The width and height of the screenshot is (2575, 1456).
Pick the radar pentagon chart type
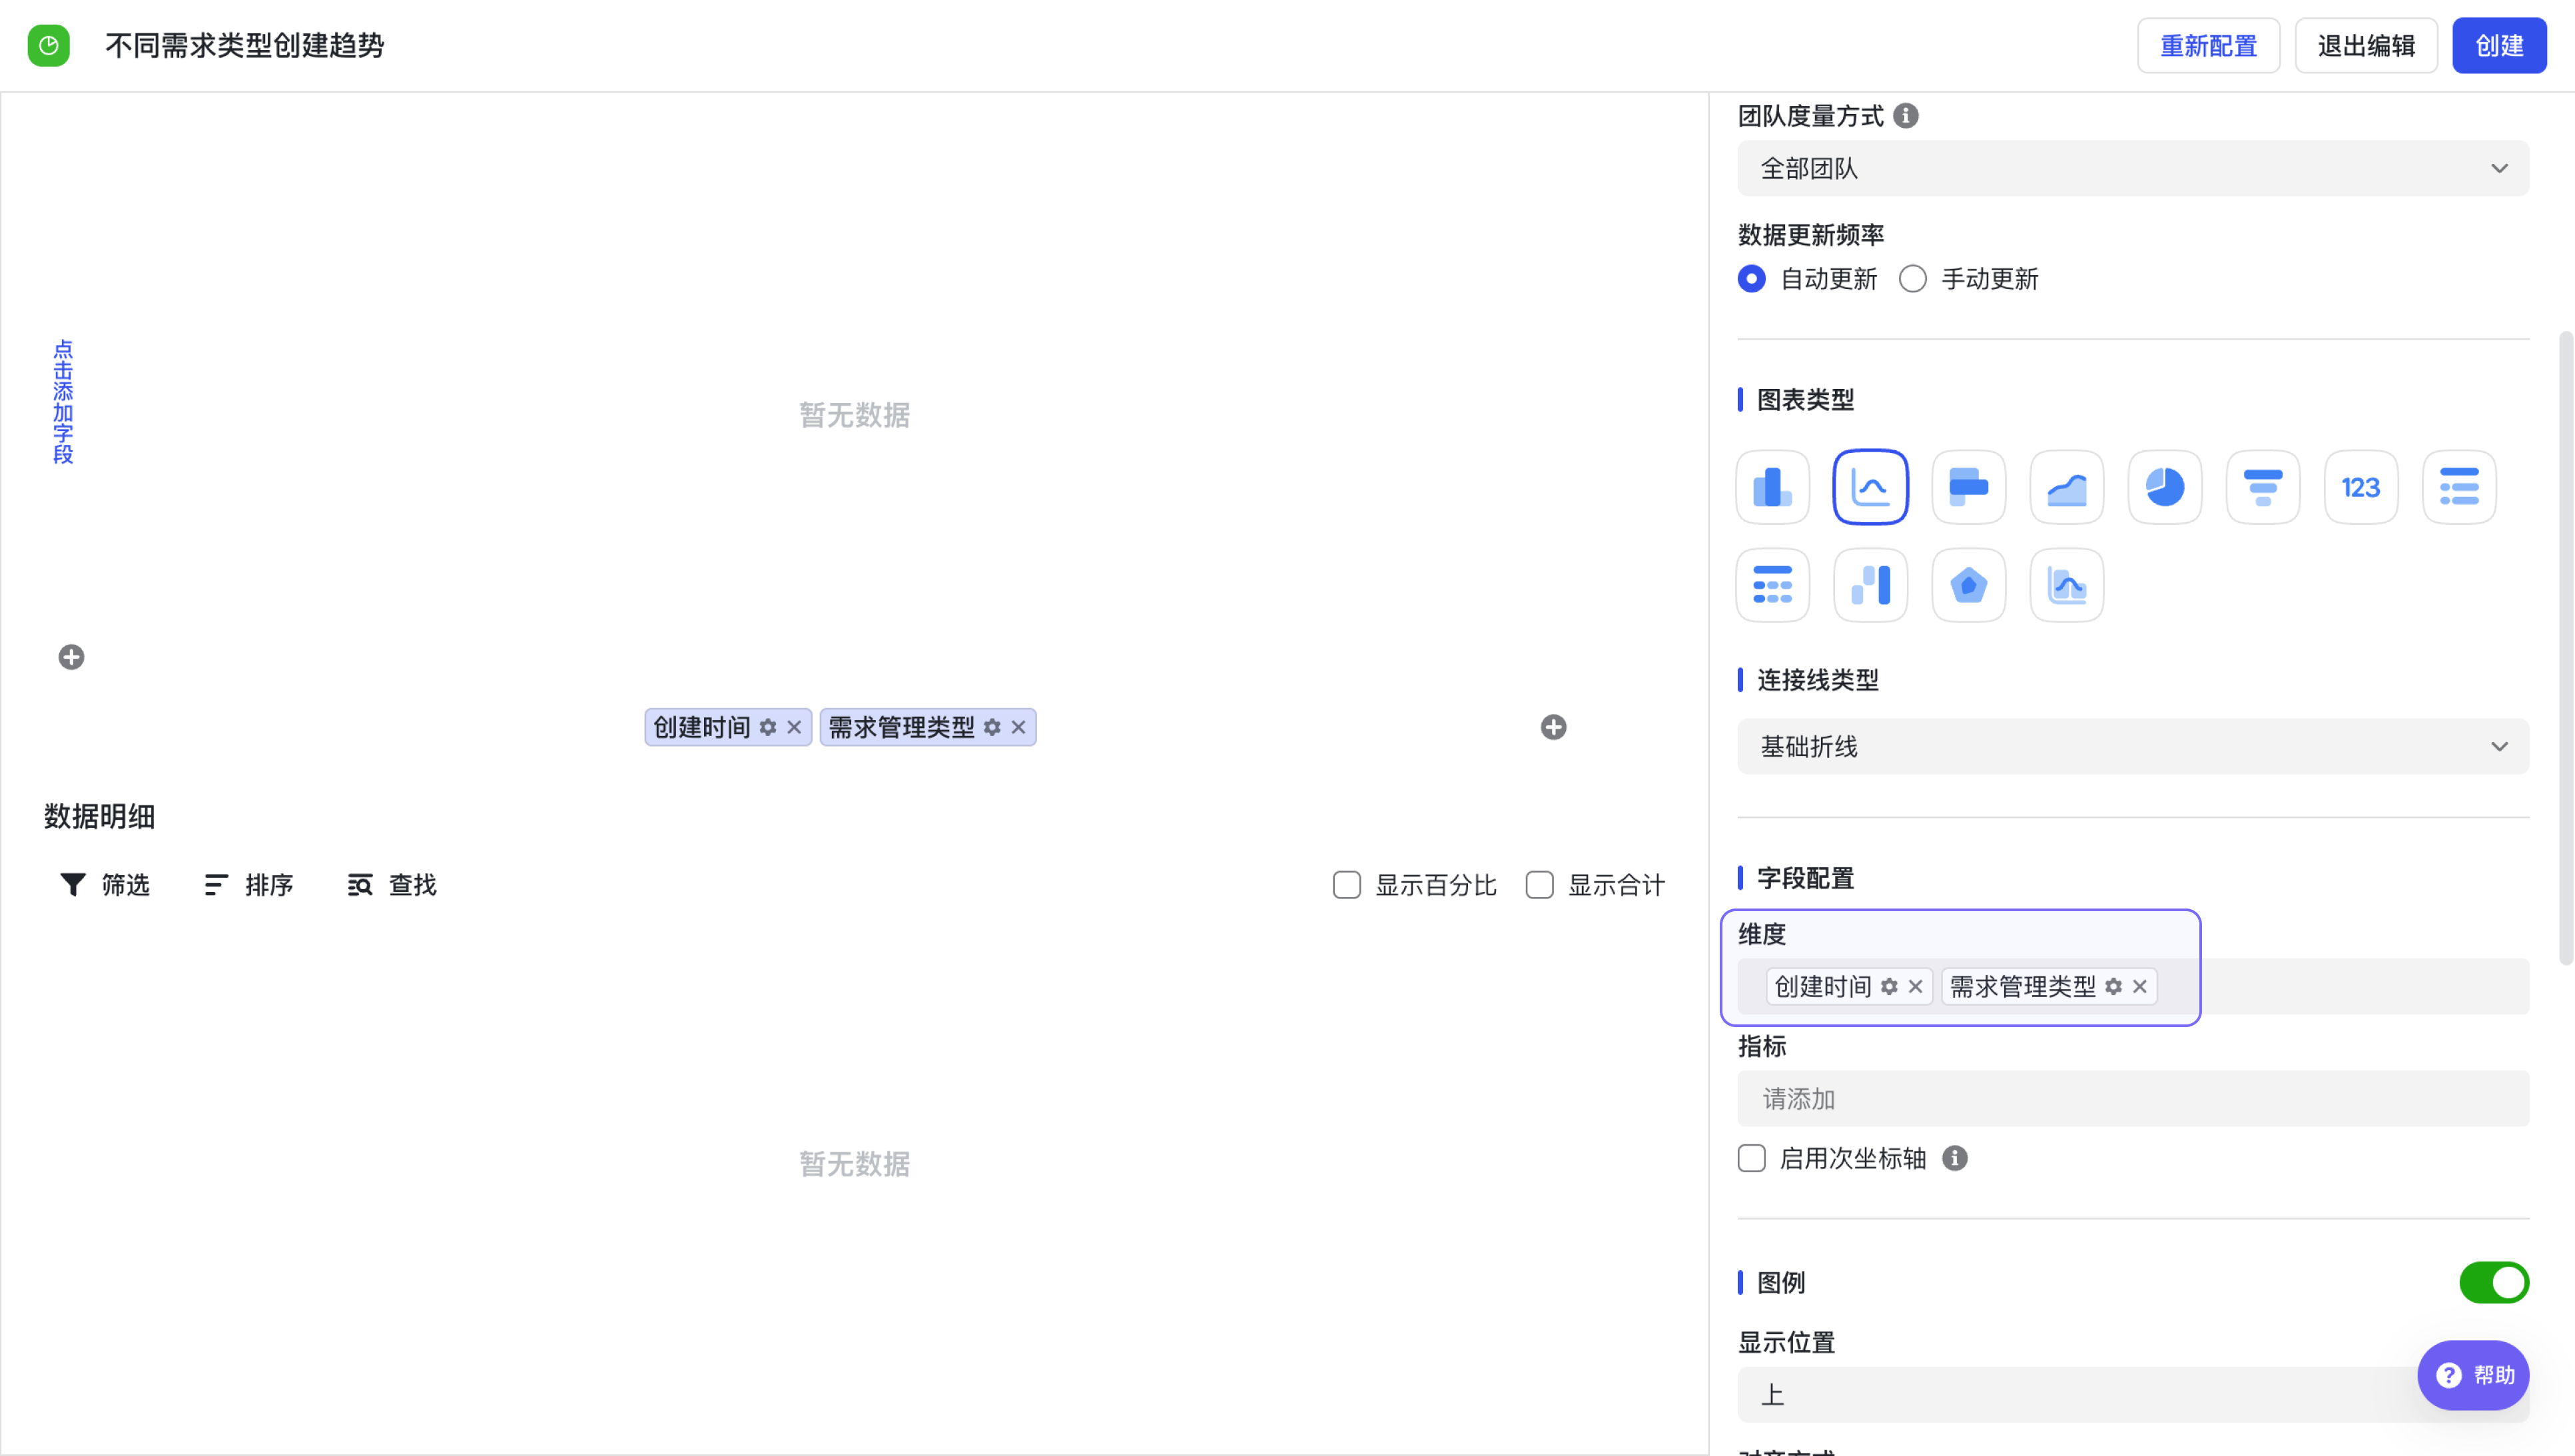[1968, 585]
